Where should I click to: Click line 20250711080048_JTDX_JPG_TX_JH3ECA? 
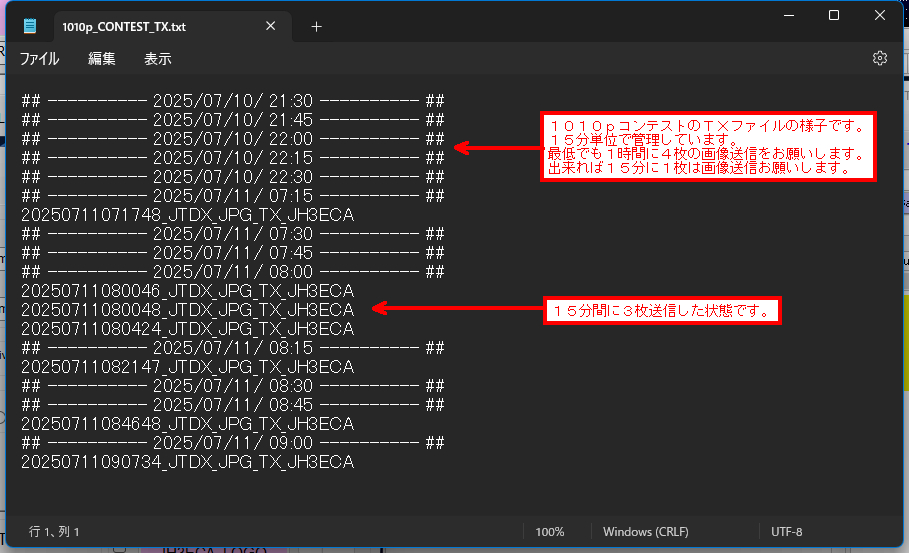[x=187, y=310]
